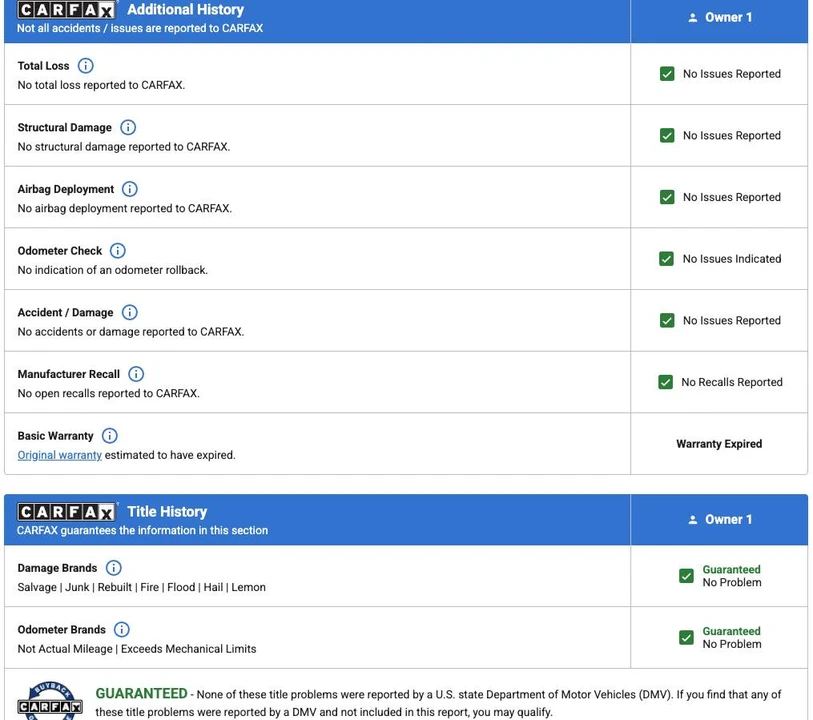Click the Manufacturer Recall row heading
The height and width of the screenshot is (720, 813).
coord(68,374)
